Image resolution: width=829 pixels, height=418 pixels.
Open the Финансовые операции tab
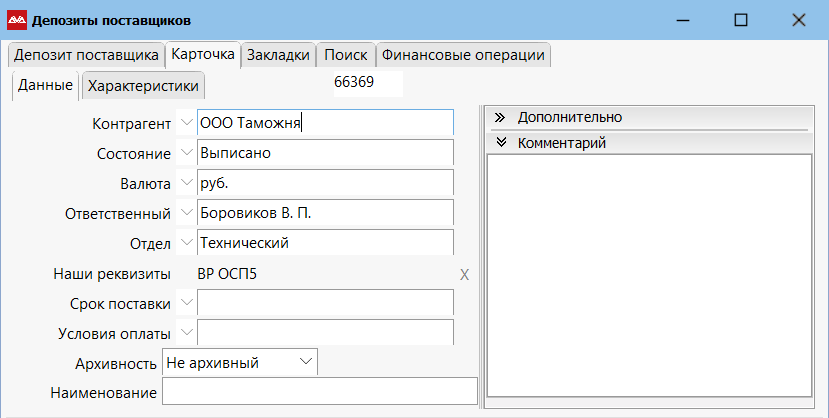pos(463,55)
